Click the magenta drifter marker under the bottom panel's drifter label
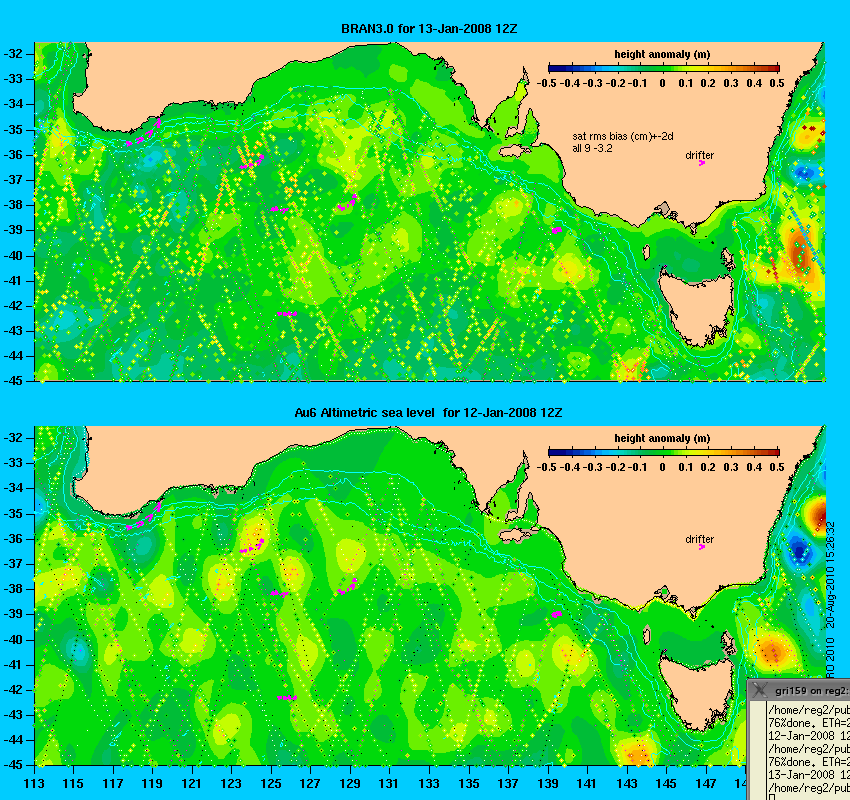 tap(701, 547)
